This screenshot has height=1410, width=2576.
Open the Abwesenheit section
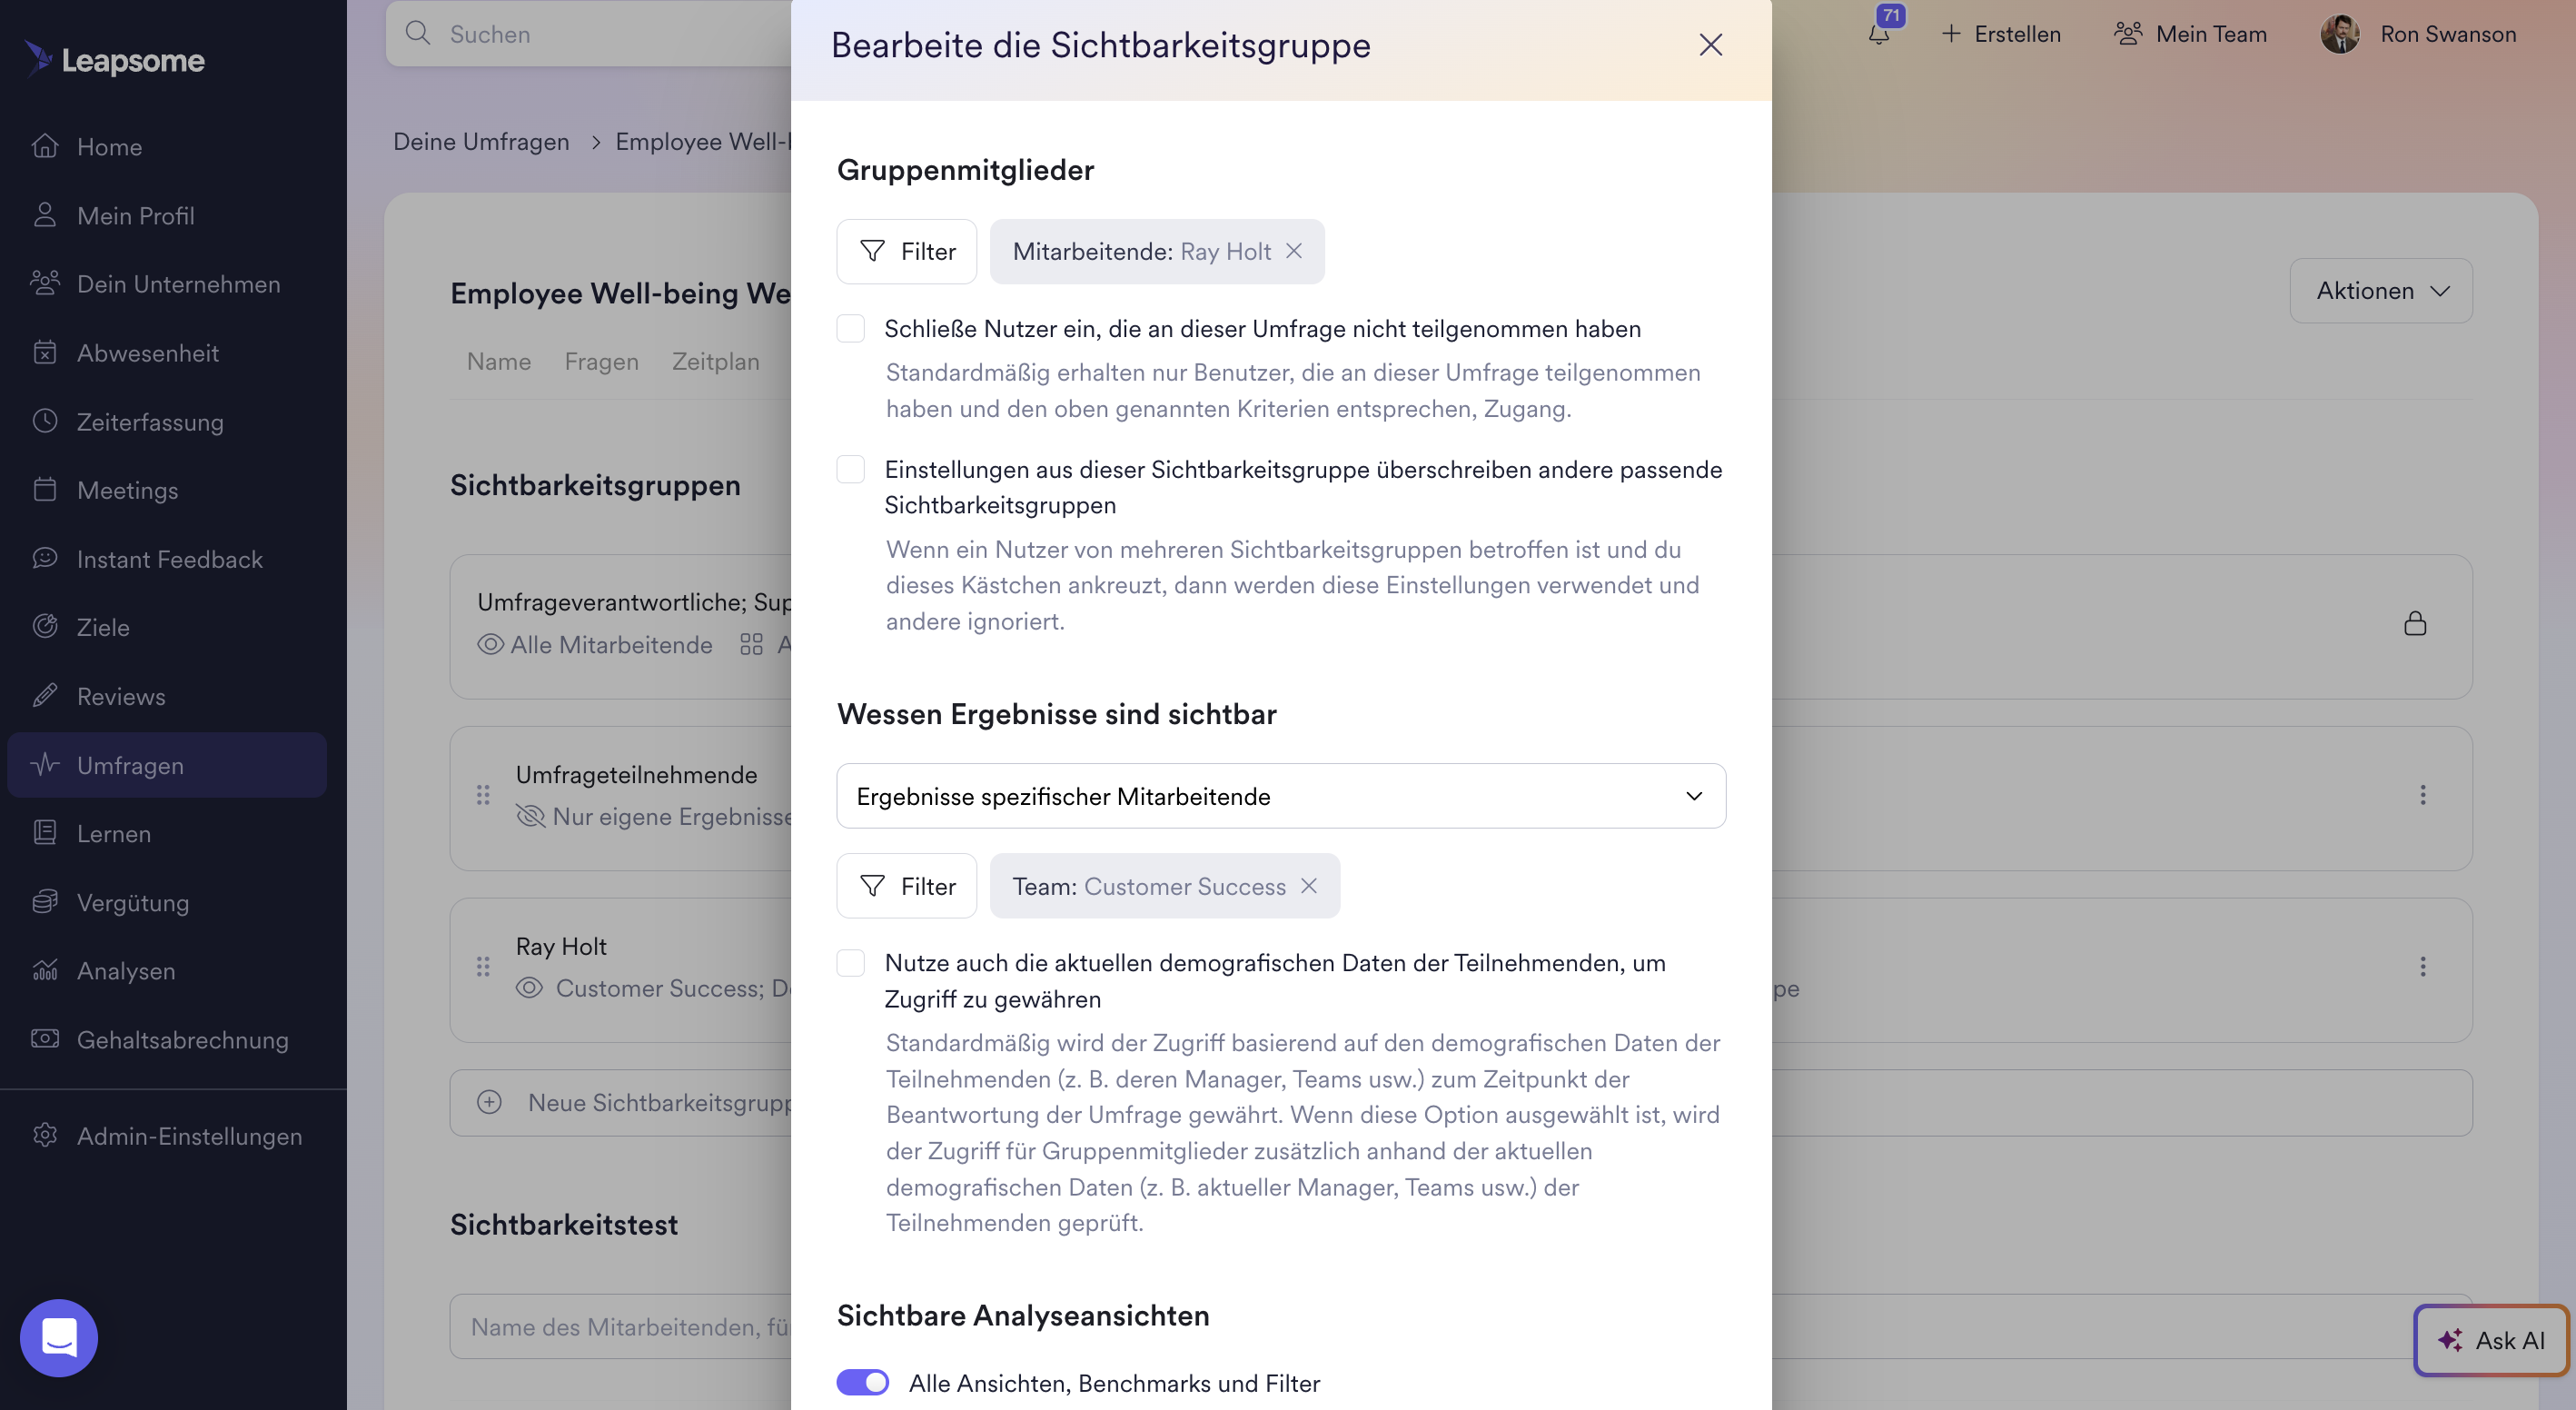pyautogui.click(x=147, y=353)
